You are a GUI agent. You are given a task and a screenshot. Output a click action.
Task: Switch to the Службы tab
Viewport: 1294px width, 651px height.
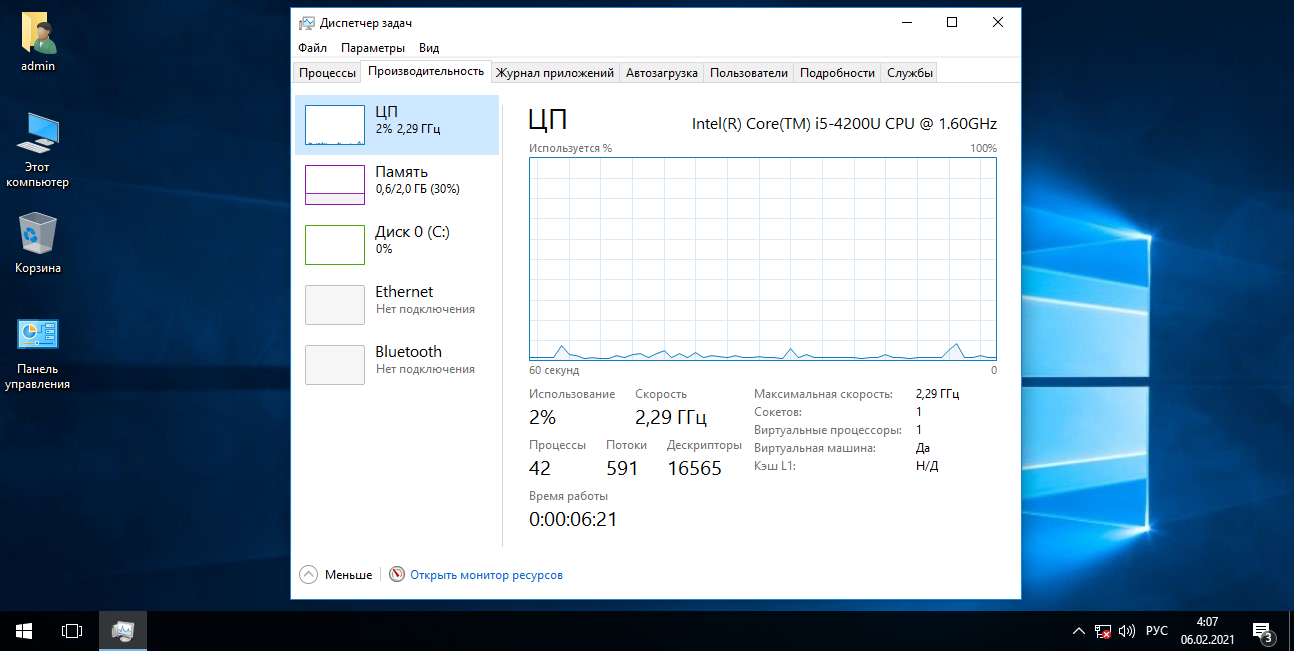click(x=910, y=73)
